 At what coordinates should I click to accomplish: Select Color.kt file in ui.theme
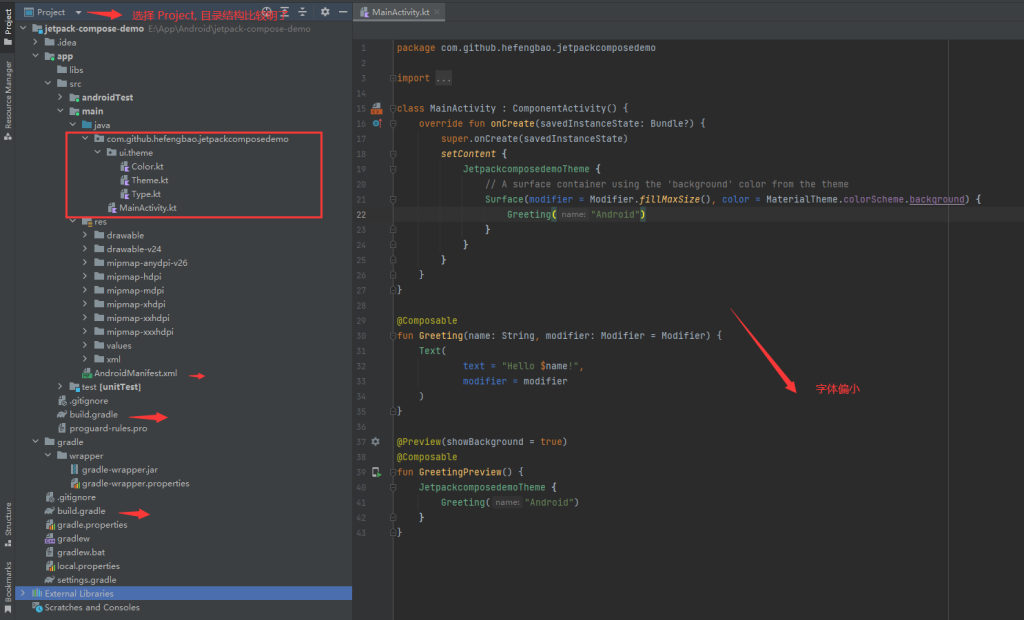click(147, 167)
